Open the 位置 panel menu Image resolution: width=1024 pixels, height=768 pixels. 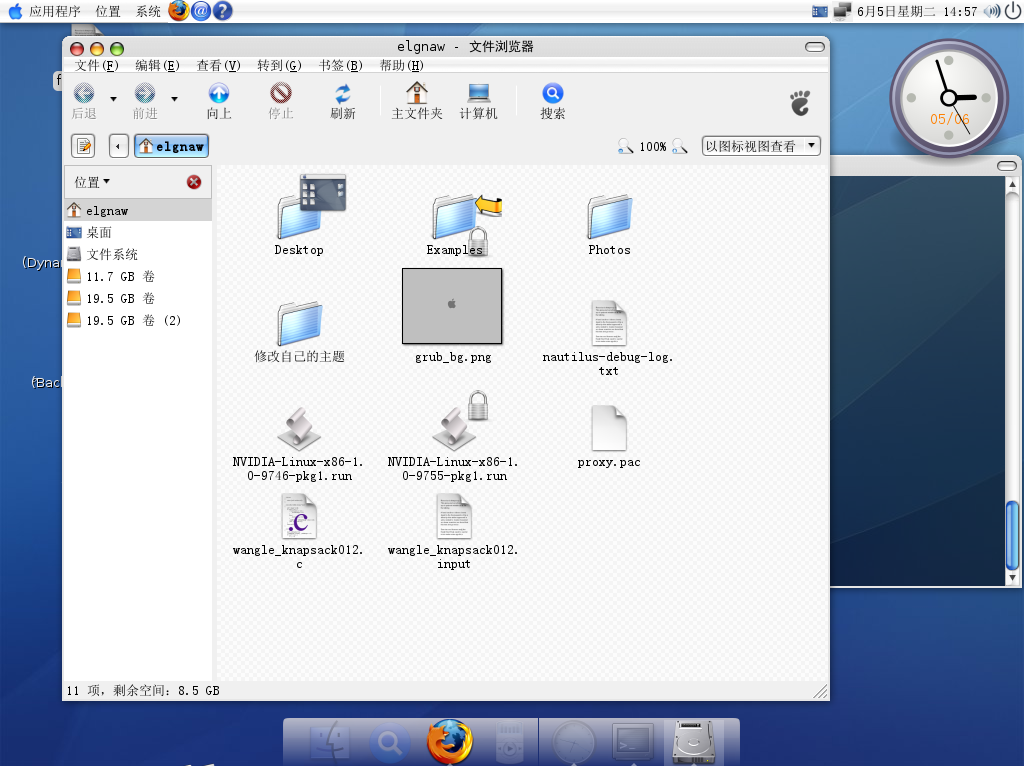pos(108,11)
